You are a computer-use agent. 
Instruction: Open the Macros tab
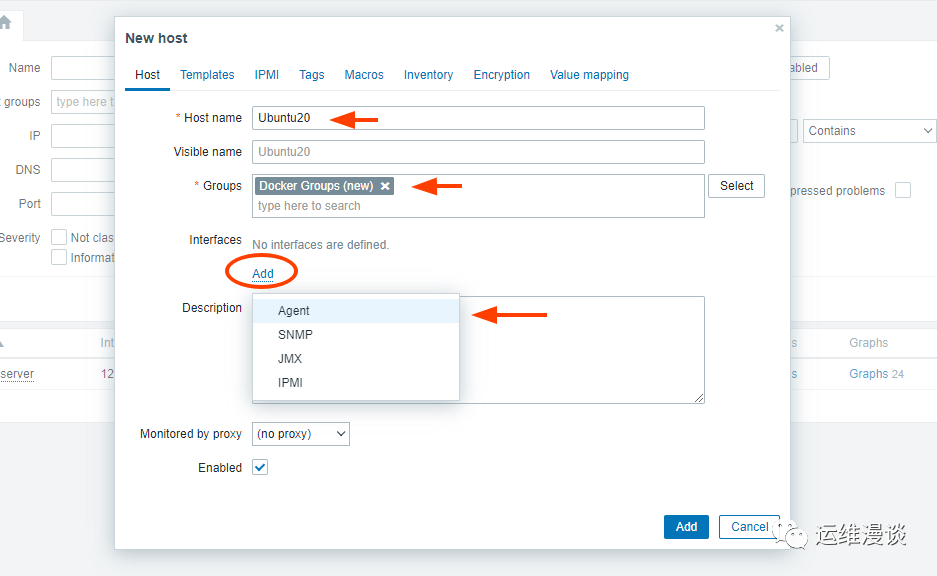coord(364,75)
